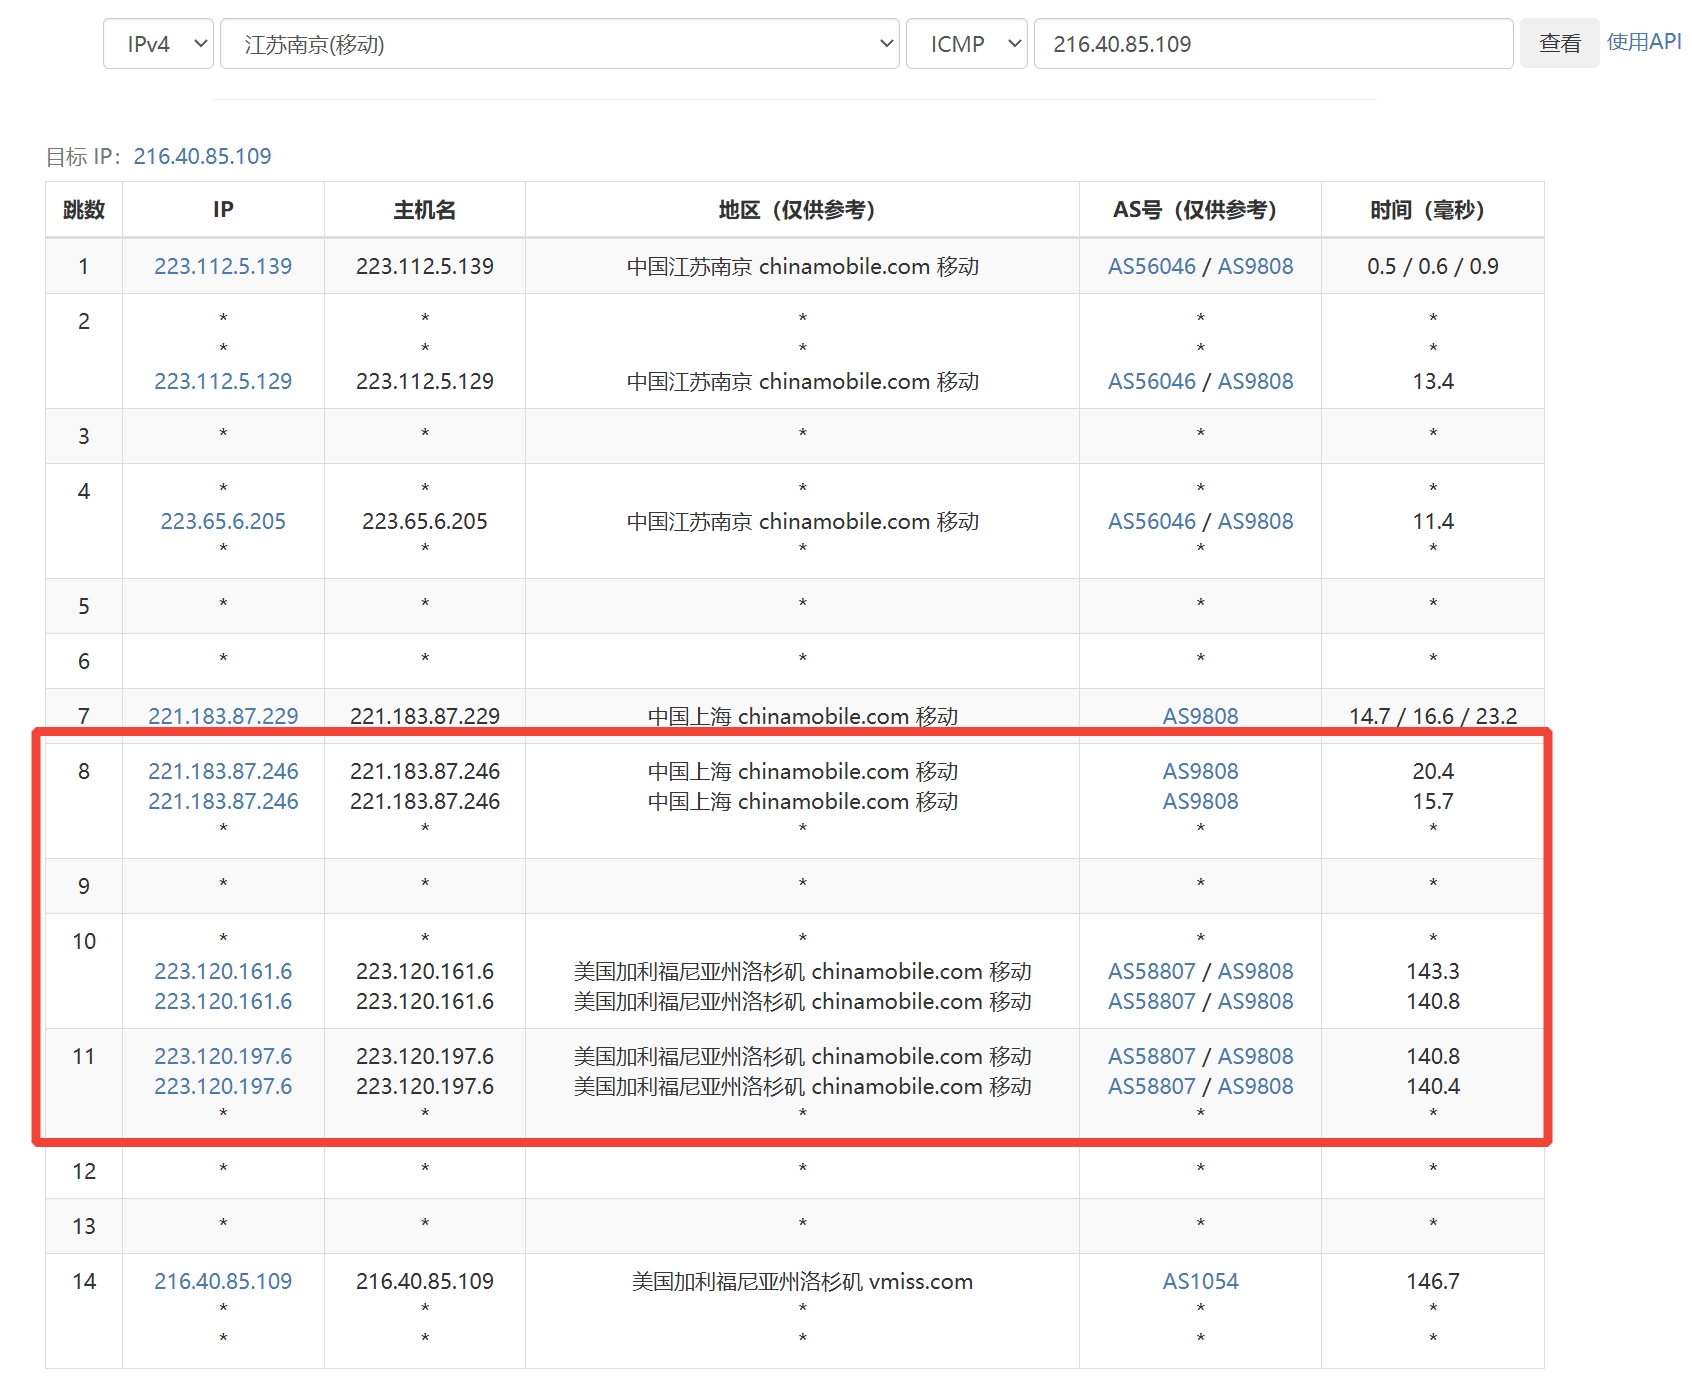Open hop 1 IP link 223.112.5.139
The width and height of the screenshot is (1692, 1383).
tap(223, 266)
